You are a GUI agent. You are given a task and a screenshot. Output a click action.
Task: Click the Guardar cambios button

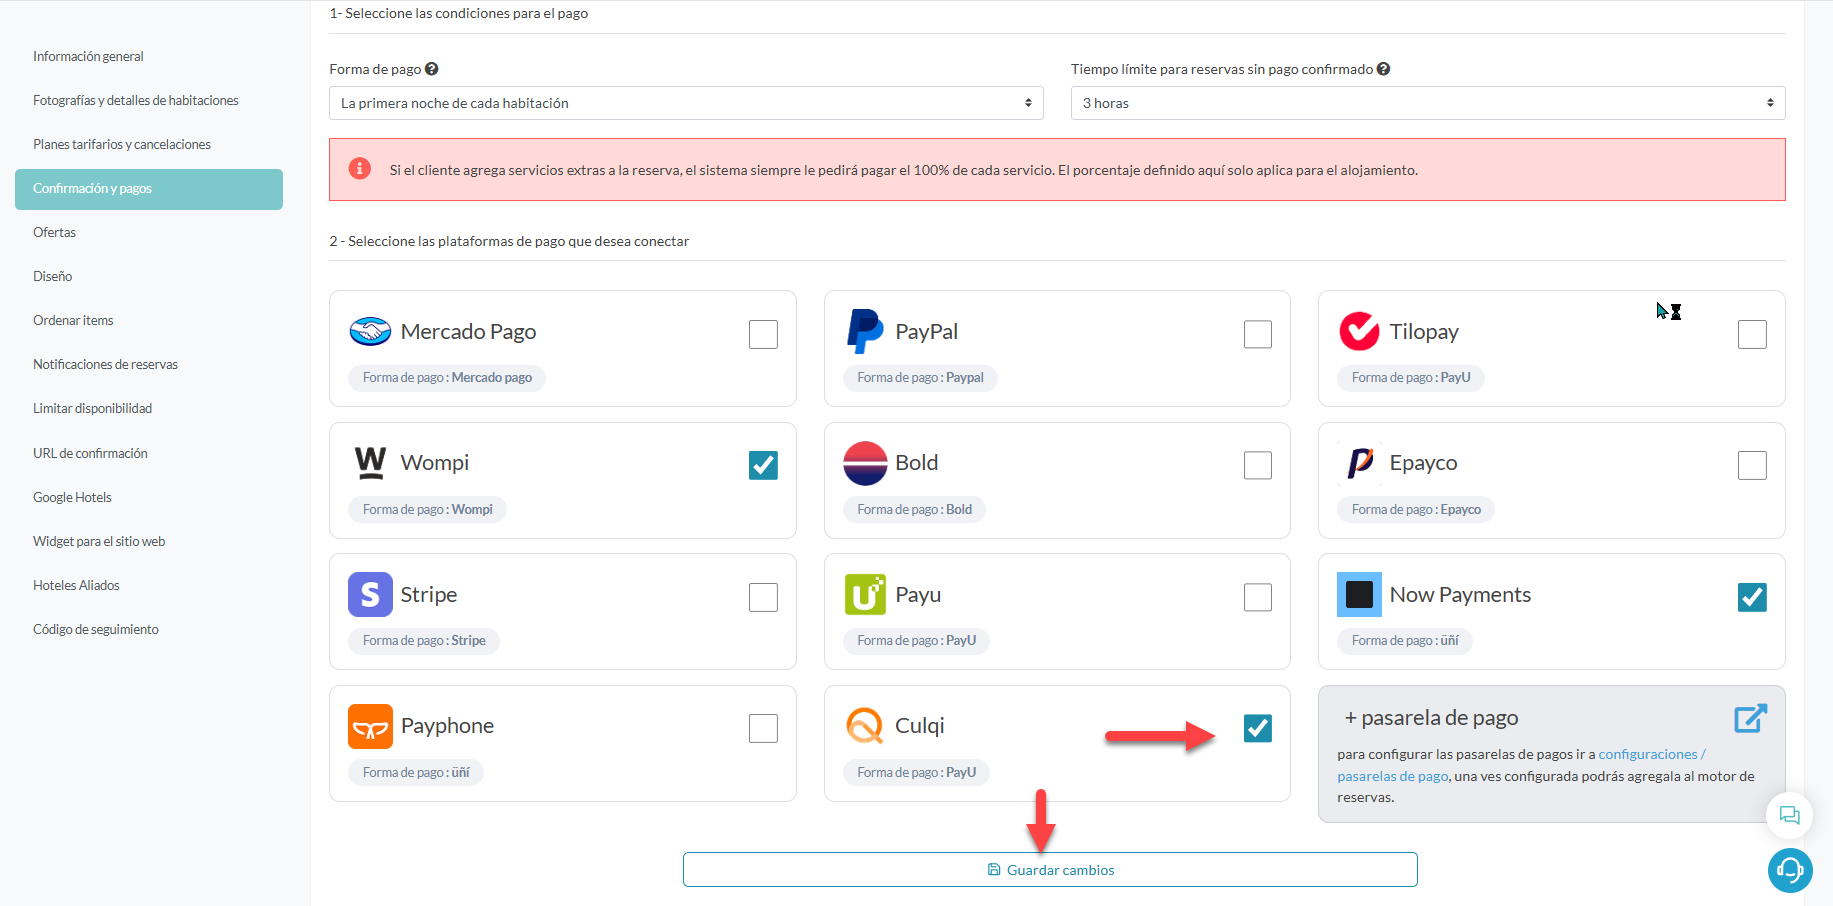coord(1050,870)
